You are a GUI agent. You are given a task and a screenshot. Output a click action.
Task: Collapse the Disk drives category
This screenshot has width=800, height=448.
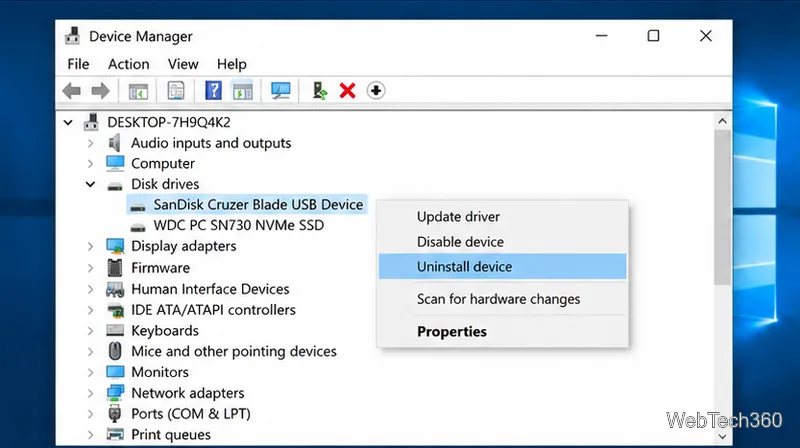tap(90, 184)
